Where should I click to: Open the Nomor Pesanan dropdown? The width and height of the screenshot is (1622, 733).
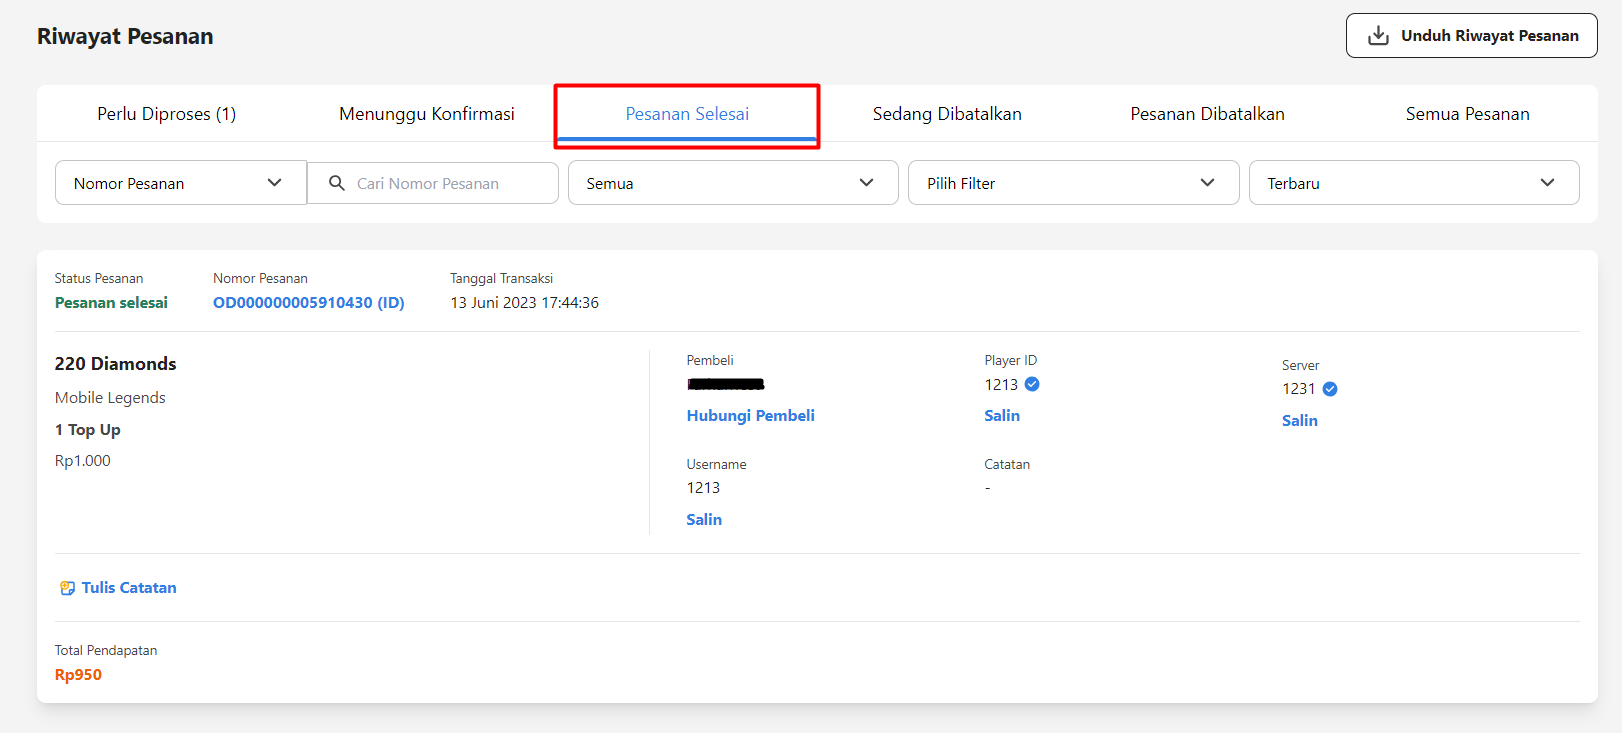coord(181,183)
